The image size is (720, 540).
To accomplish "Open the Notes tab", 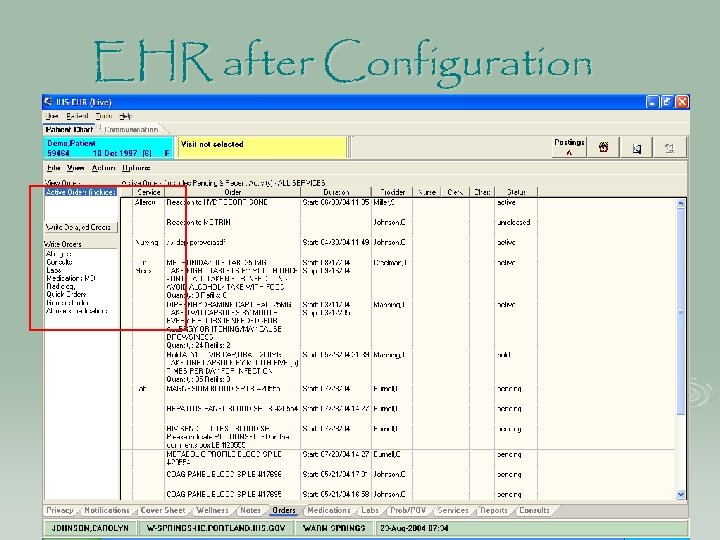I will pyautogui.click(x=250, y=510).
